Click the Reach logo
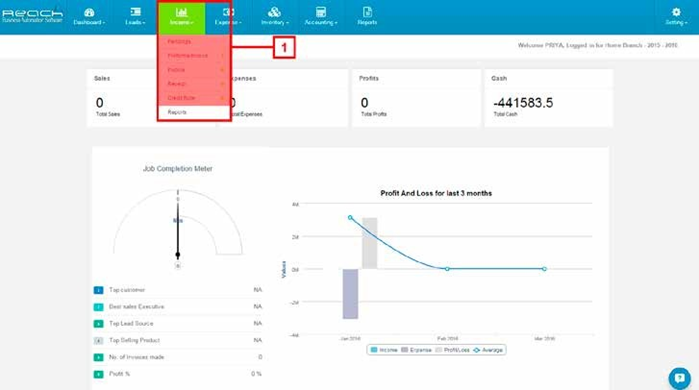 pos(32,16)
